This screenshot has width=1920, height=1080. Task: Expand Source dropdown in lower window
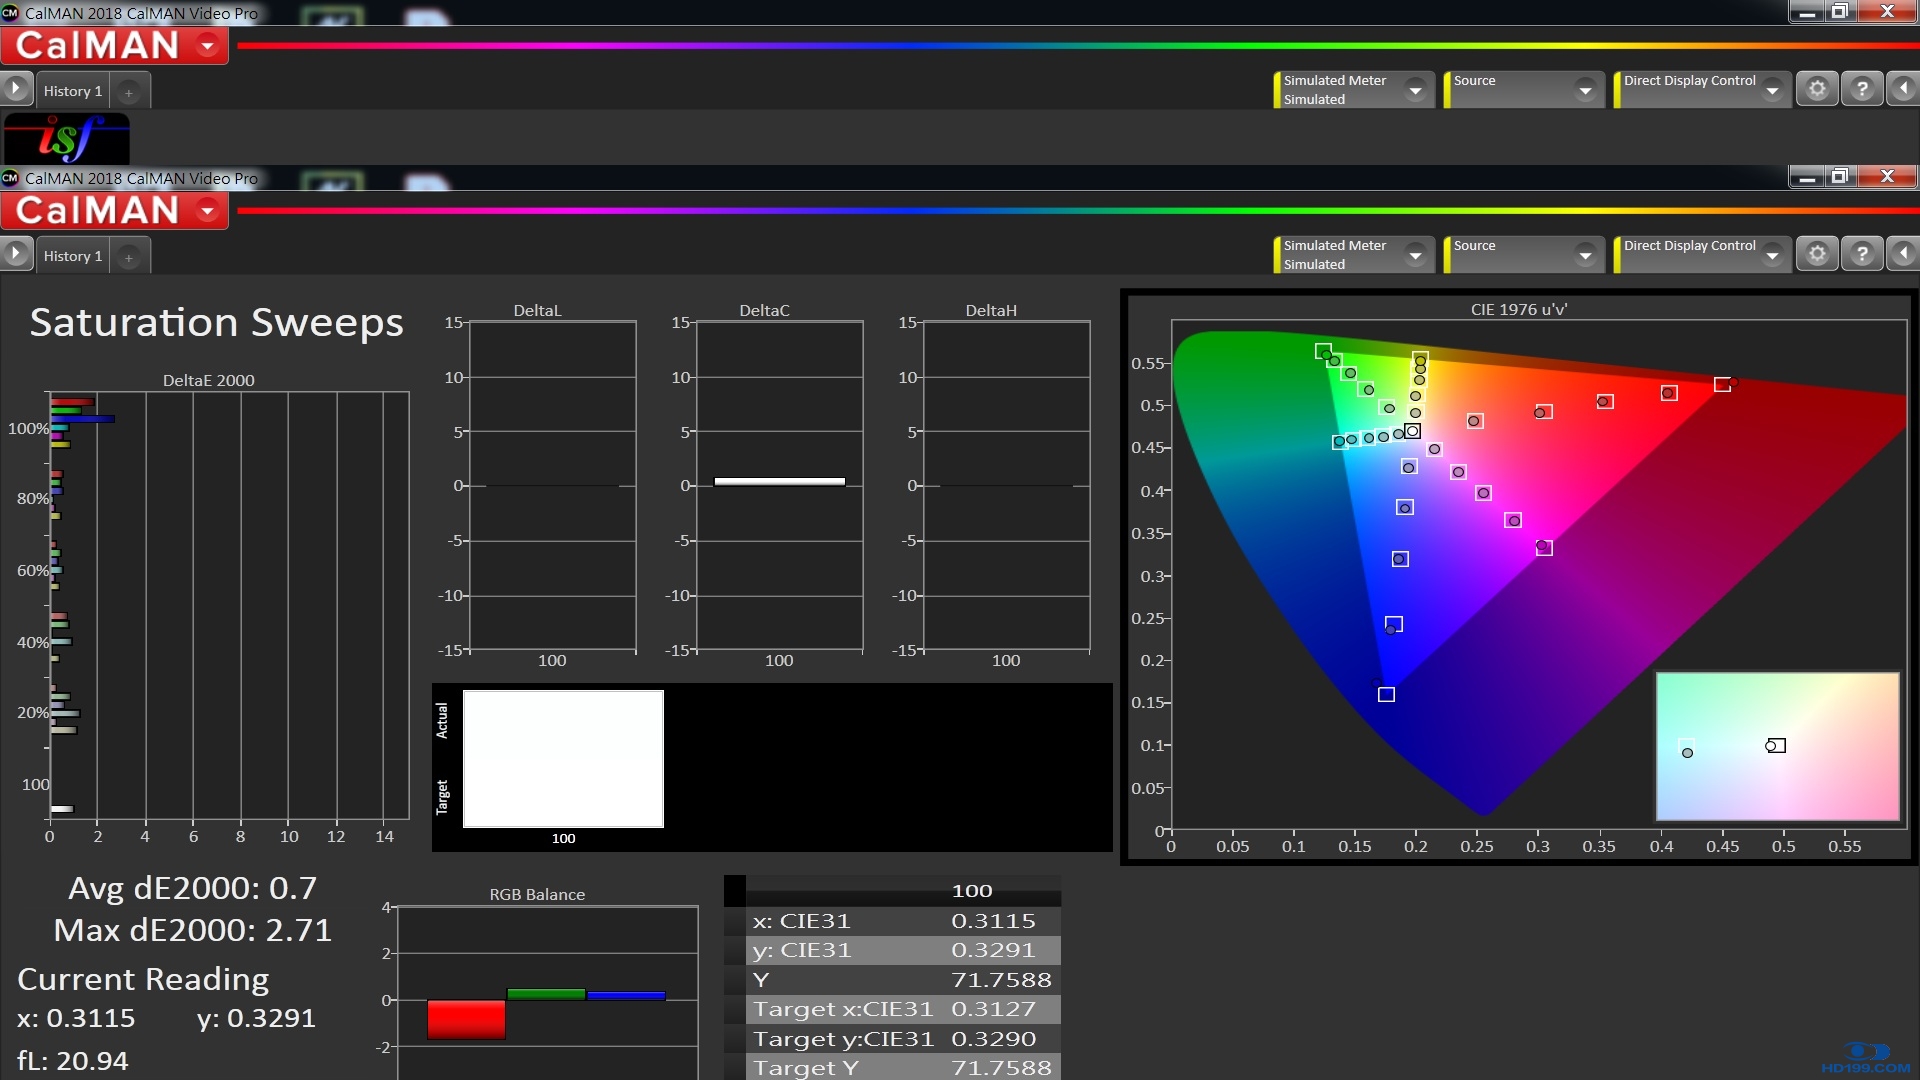[1585, 255]
